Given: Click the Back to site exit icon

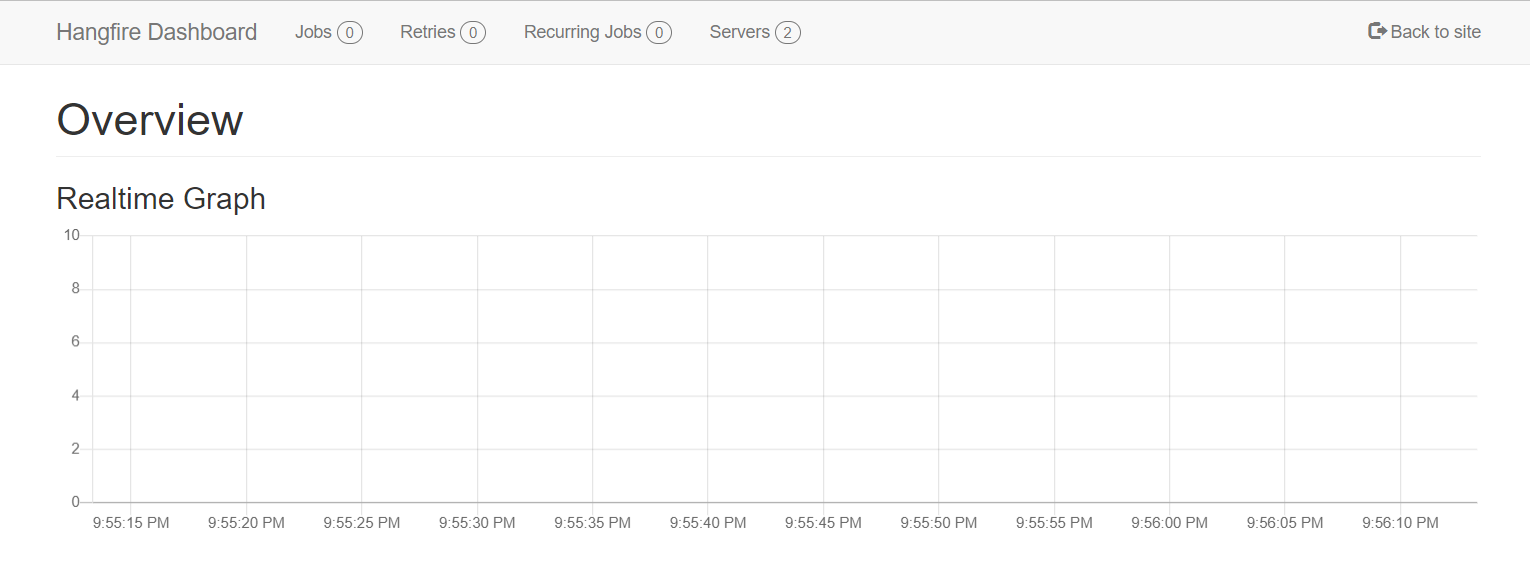Looking at the screenshot, I should point(1377,31).
